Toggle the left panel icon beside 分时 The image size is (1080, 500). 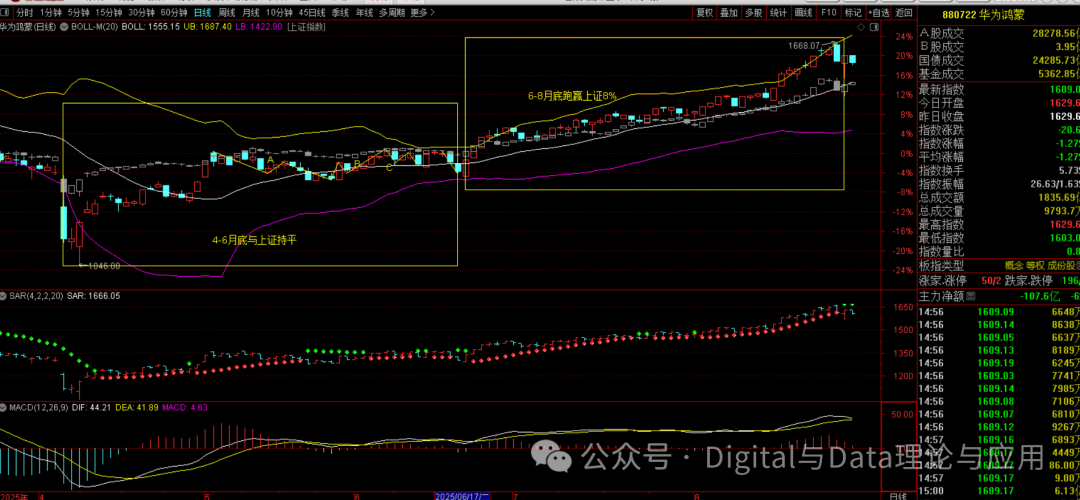[x=5, y=12]
